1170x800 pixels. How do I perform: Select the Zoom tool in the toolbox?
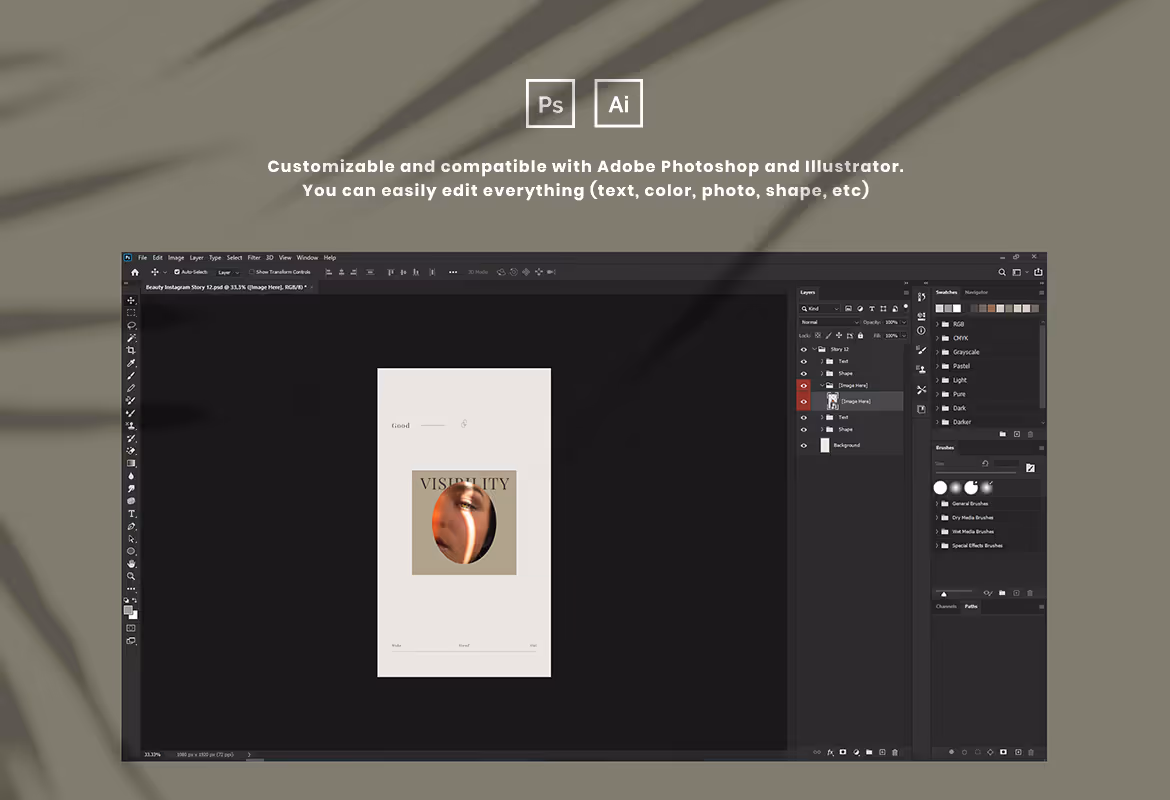coord(131,576)
